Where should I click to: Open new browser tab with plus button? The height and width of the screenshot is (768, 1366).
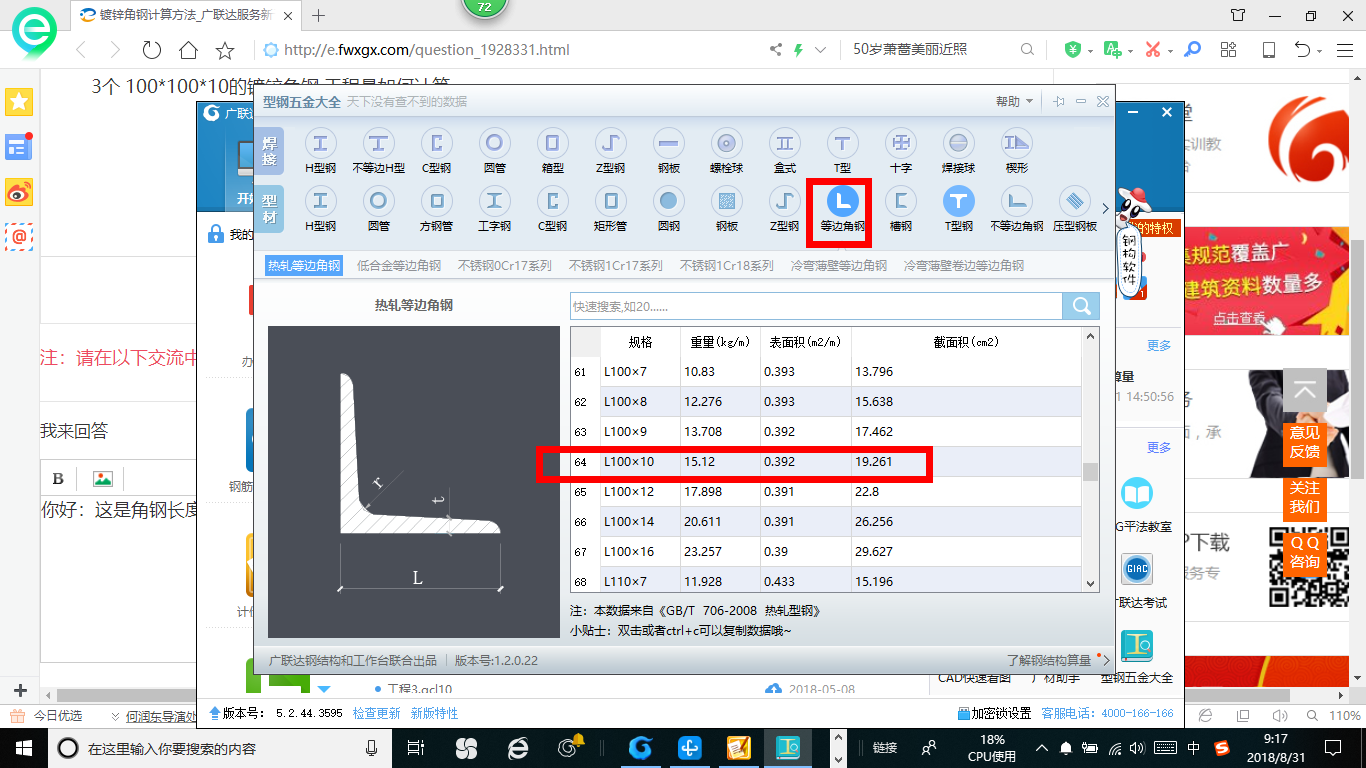coord(319,15)
